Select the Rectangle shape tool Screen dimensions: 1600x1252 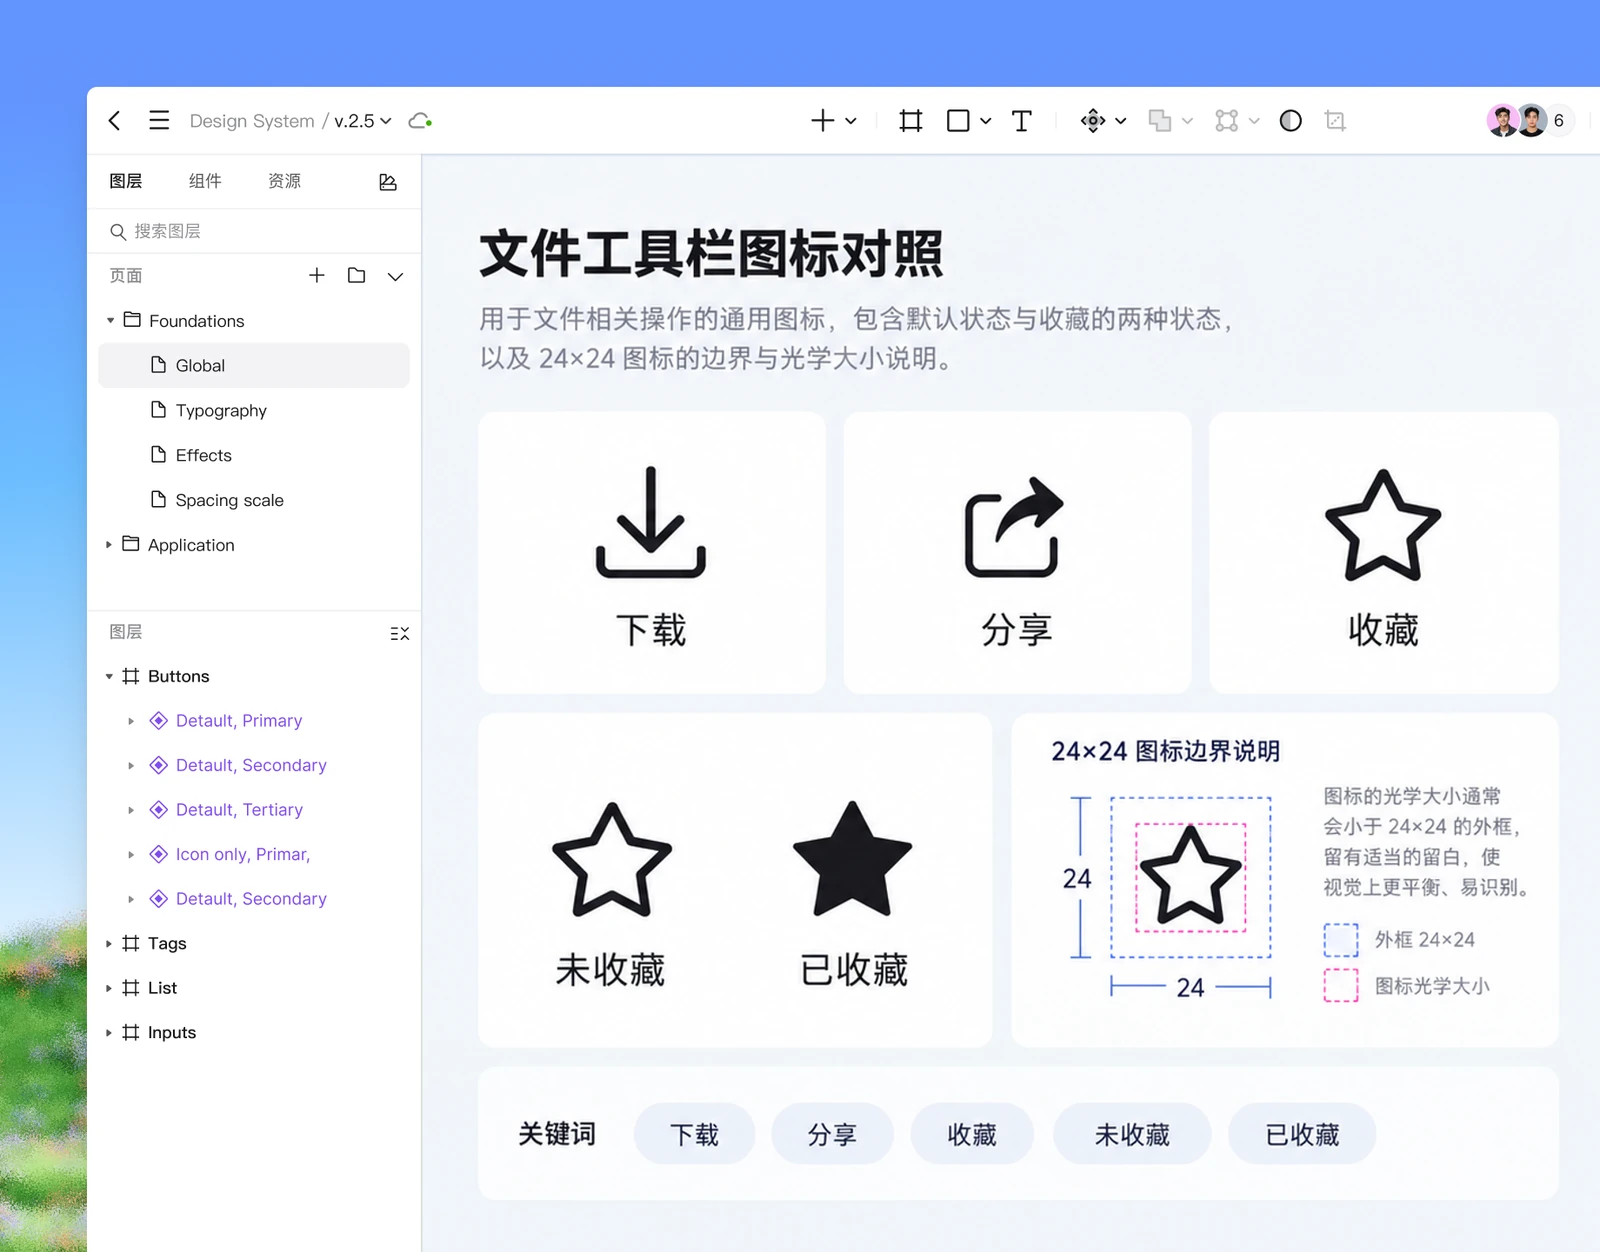coord(958,121)
